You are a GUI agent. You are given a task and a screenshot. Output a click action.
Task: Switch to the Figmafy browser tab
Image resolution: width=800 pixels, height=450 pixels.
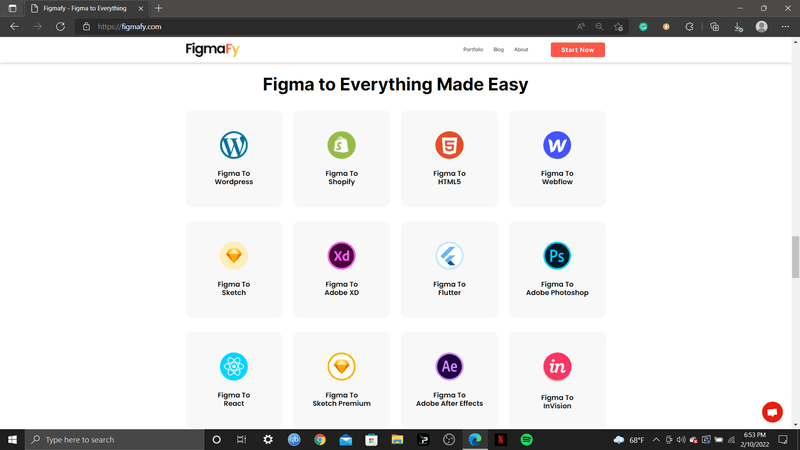click(x=86, y=8)
